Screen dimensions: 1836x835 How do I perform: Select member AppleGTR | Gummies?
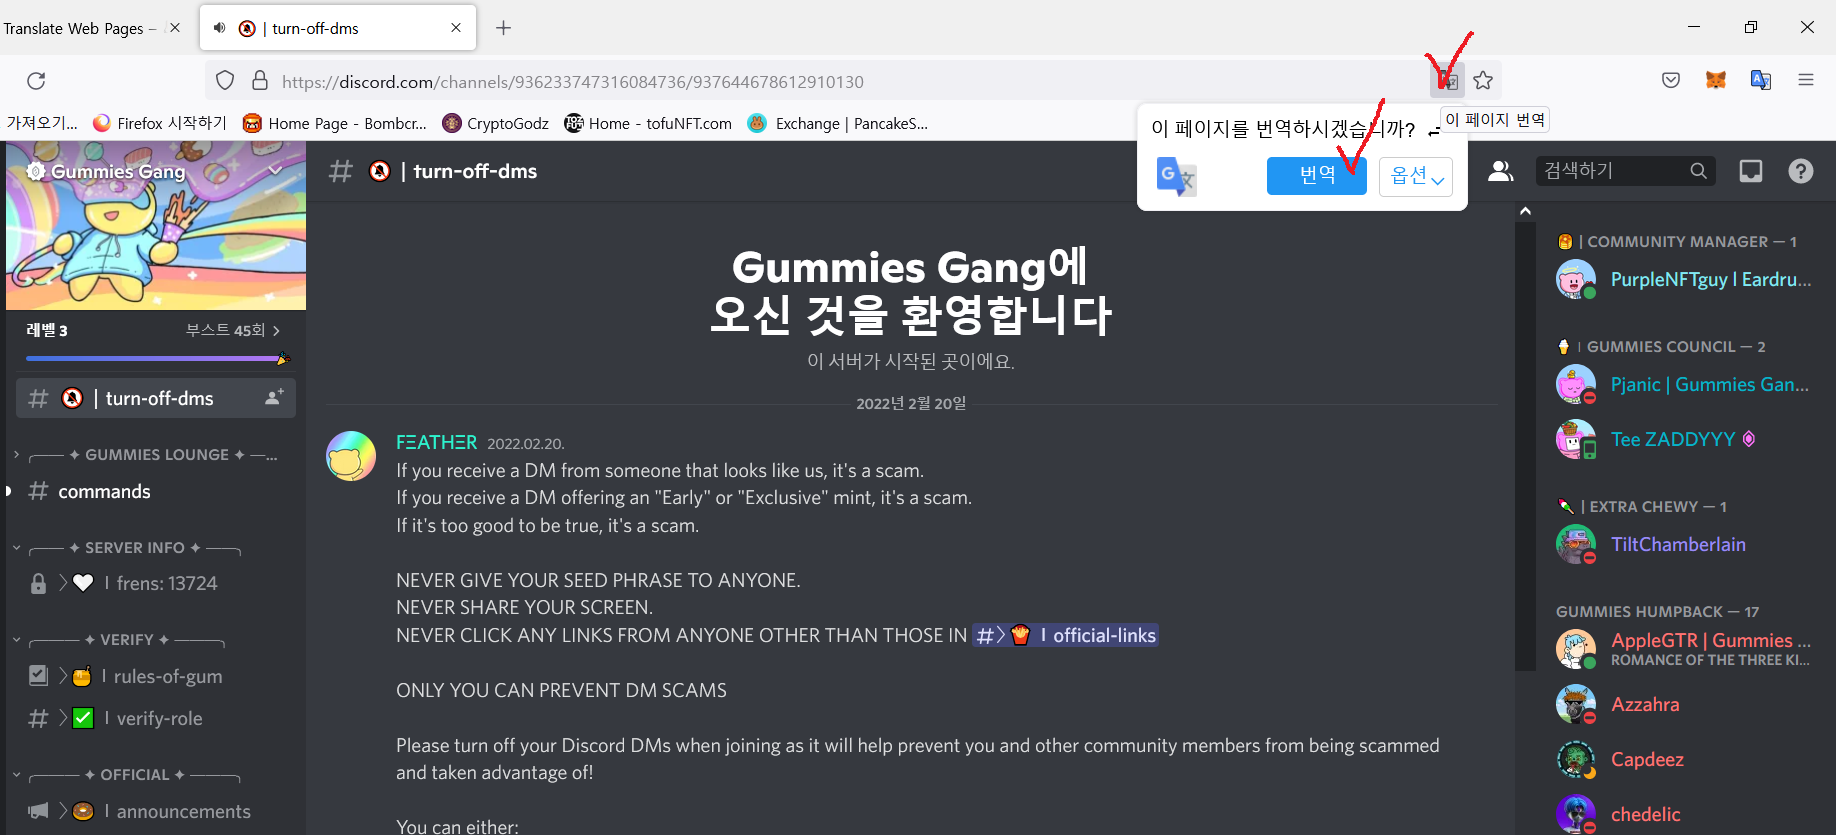pyautogui.click(x=1684, y=649)
